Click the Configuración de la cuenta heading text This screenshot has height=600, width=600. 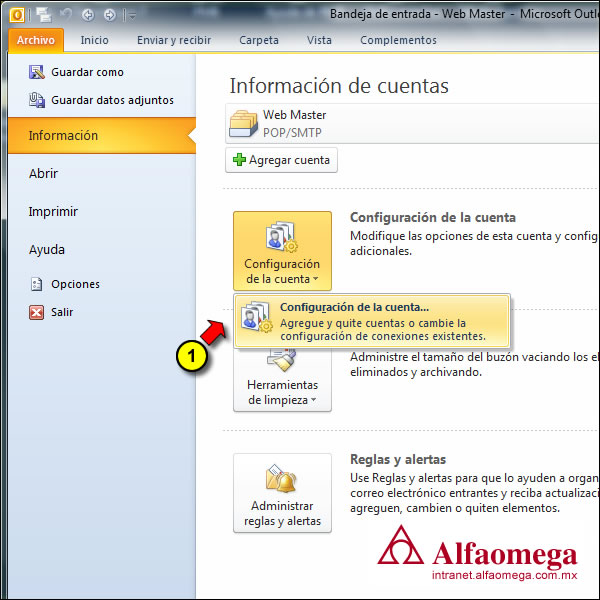[x=433, y=217]
